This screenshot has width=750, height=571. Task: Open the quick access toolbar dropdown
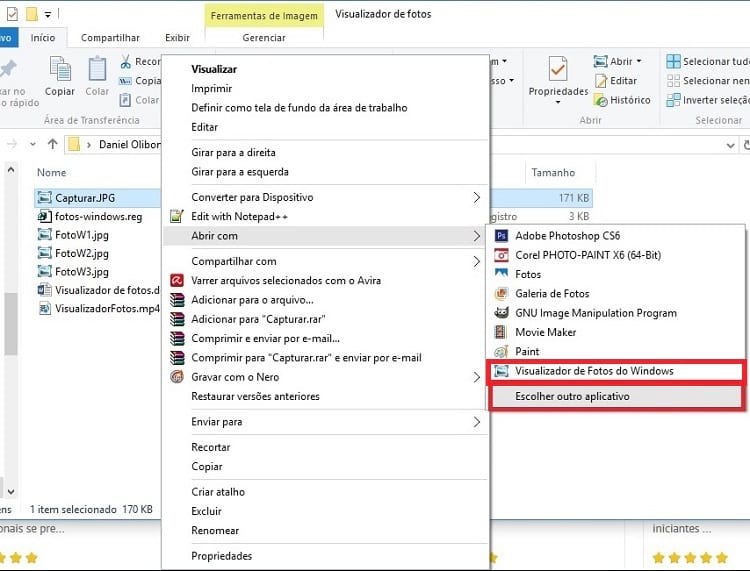coord(48,15)
